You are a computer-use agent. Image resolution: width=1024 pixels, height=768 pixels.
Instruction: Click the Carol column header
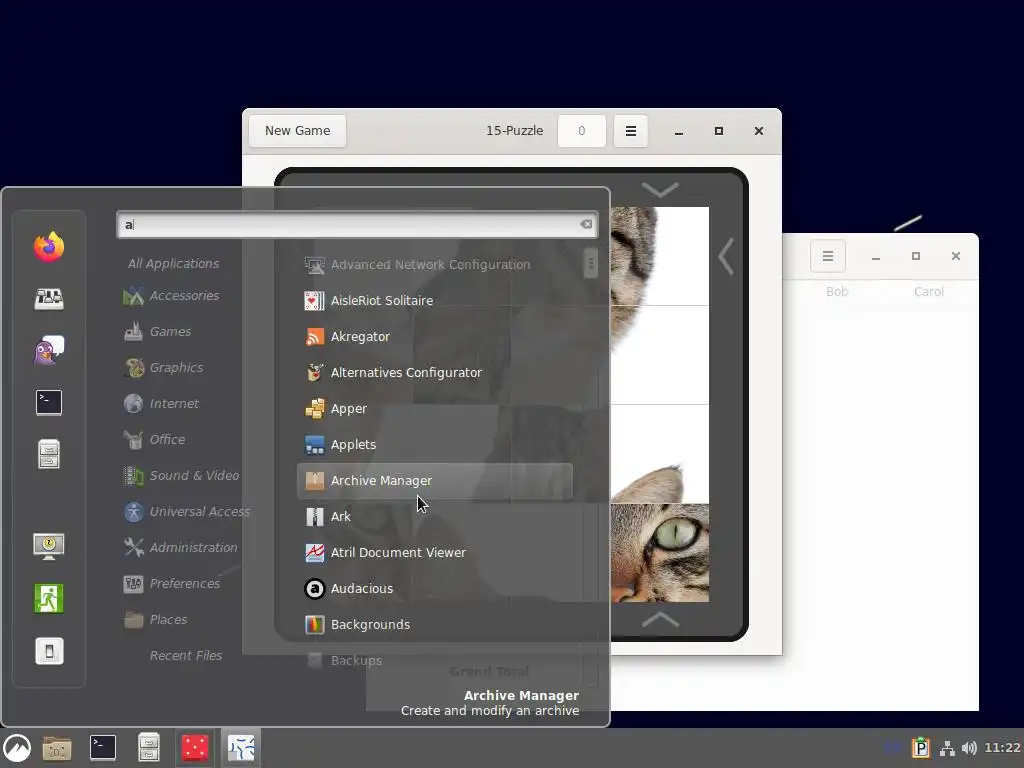pos(928,291)
